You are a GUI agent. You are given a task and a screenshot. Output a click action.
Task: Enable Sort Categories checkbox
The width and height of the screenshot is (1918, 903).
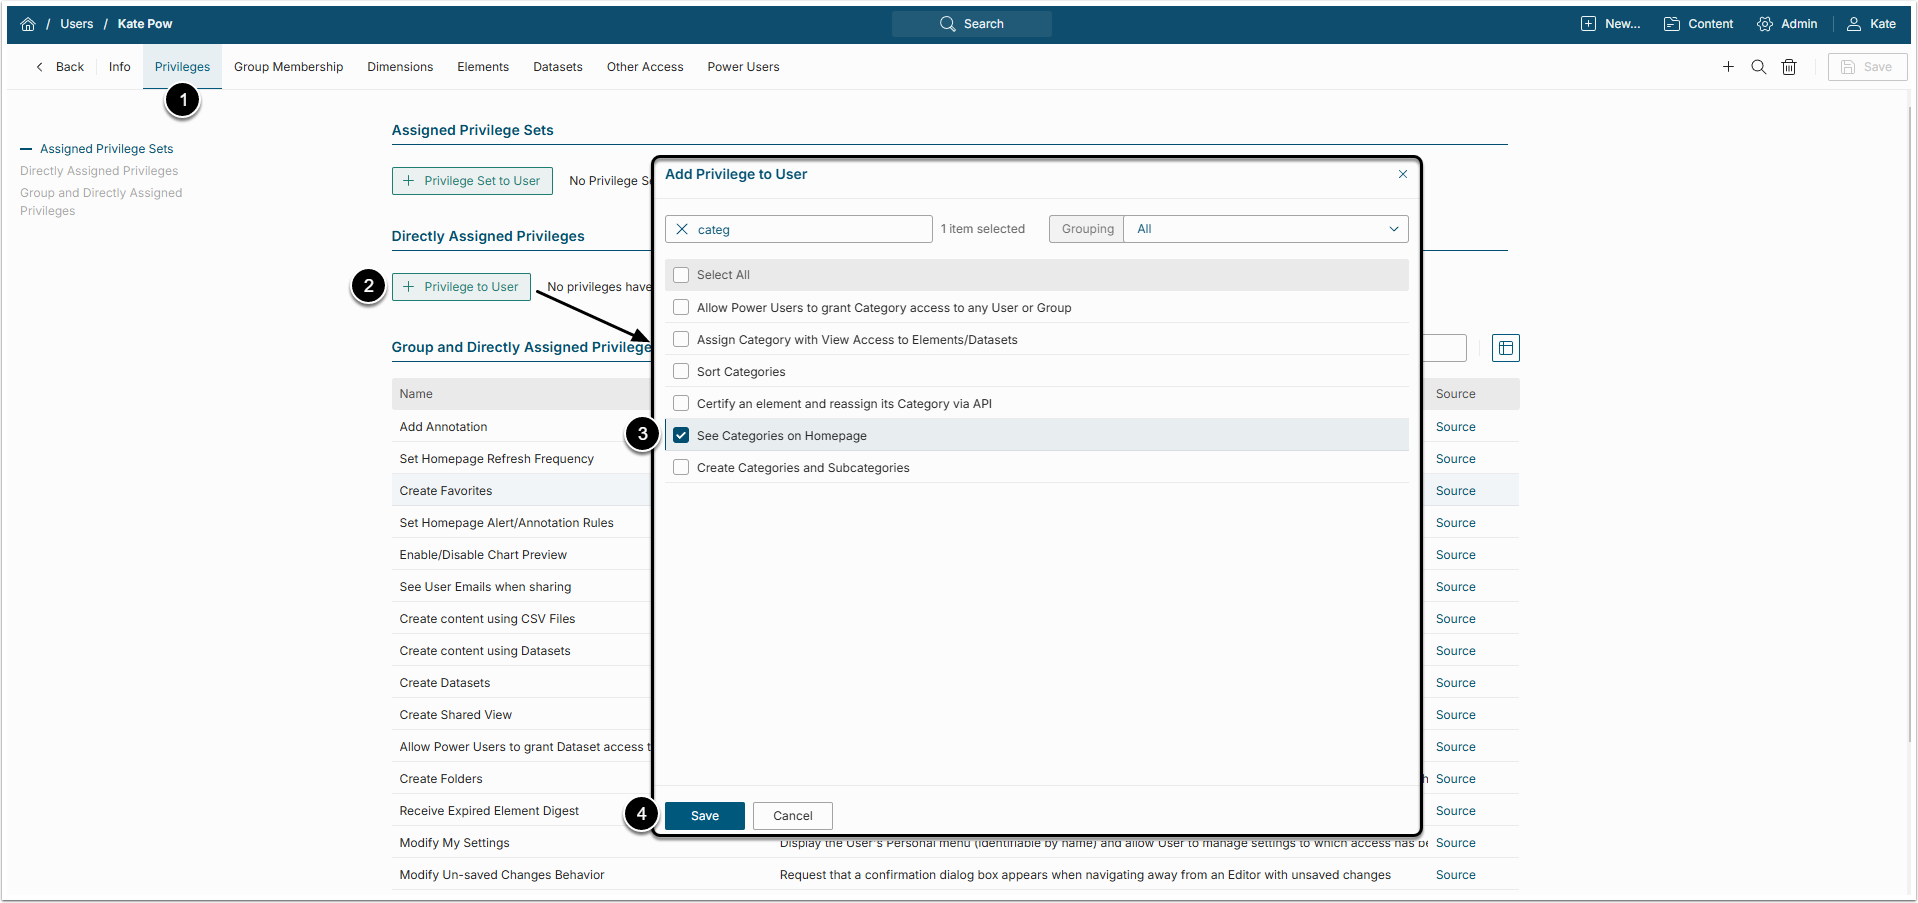coord(681,372)
